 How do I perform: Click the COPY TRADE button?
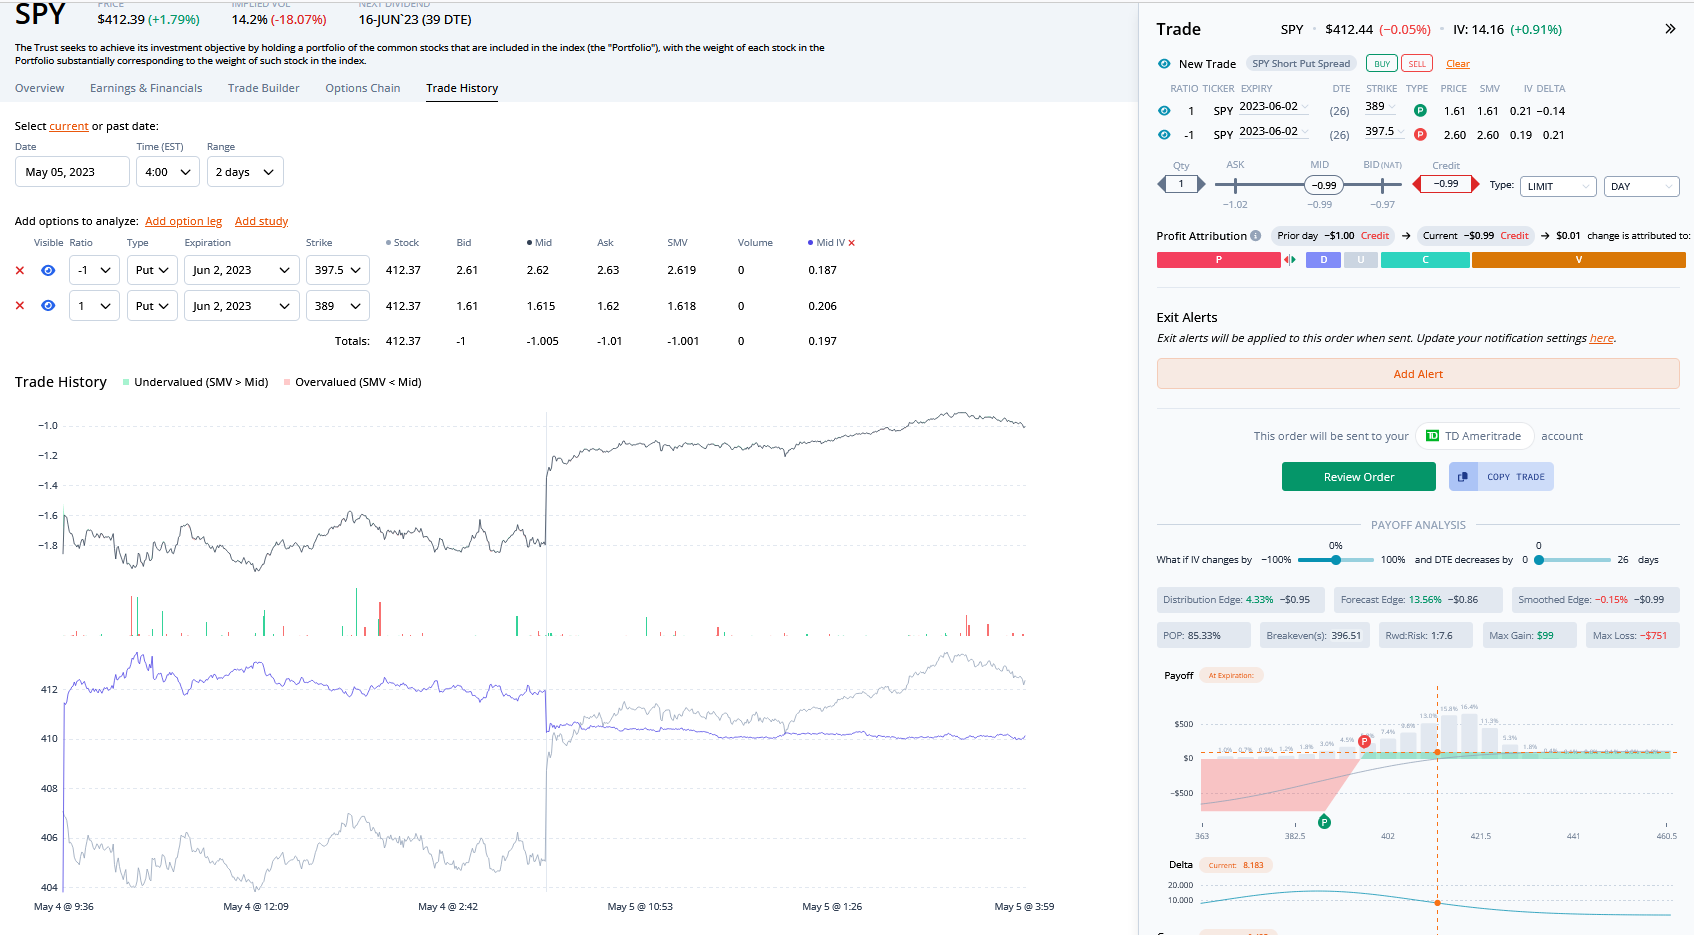tap(1501, 477)
